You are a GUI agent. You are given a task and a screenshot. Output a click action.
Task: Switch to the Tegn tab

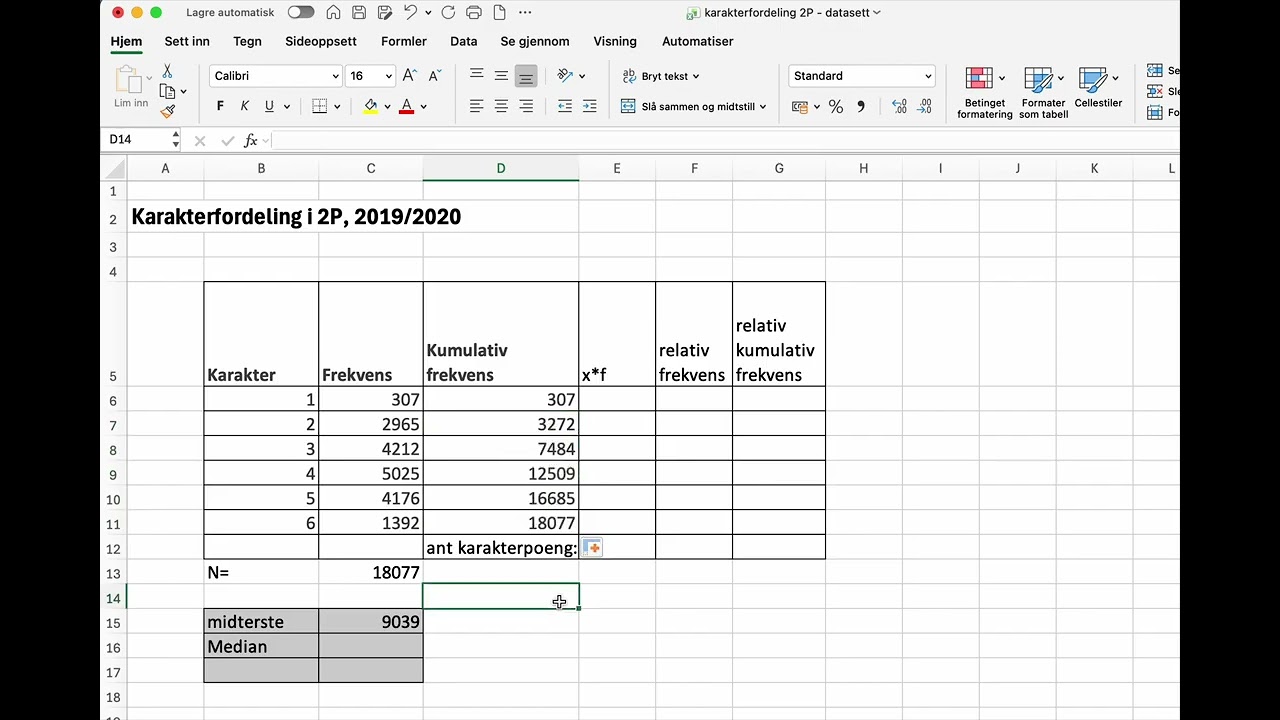247,41
